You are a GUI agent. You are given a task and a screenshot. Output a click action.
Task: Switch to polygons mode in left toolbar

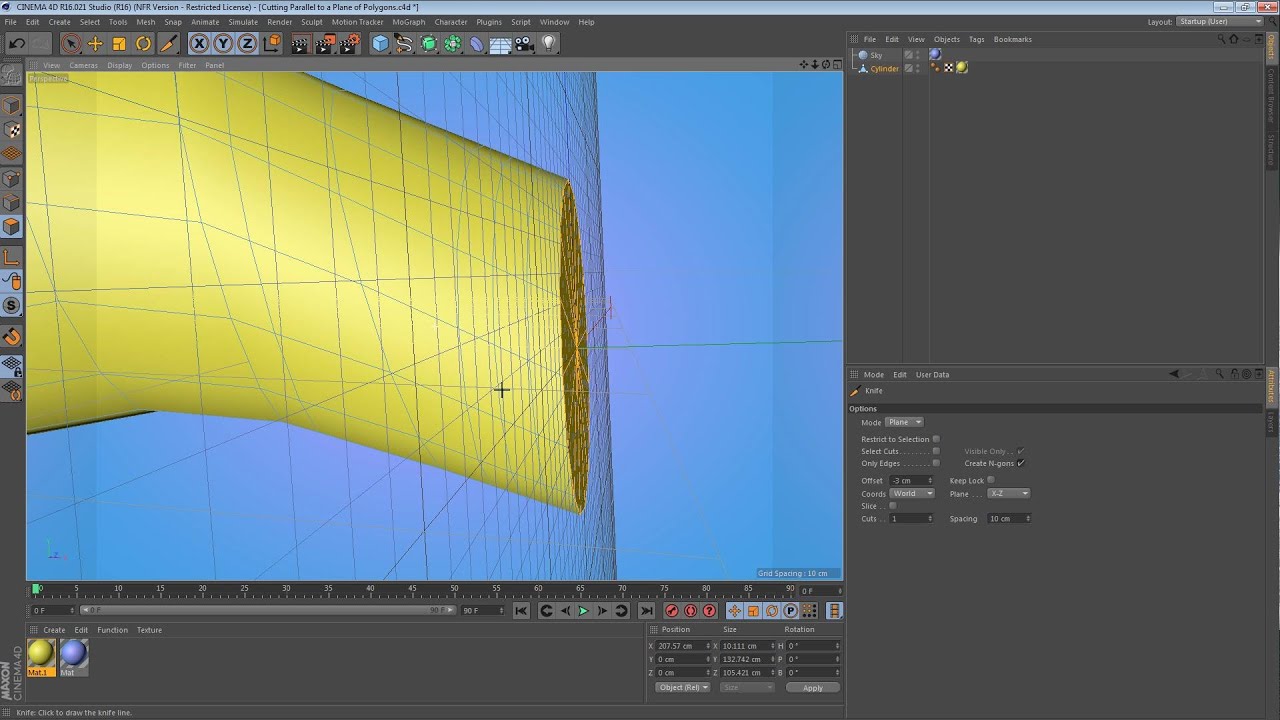(x=12, y=226)
